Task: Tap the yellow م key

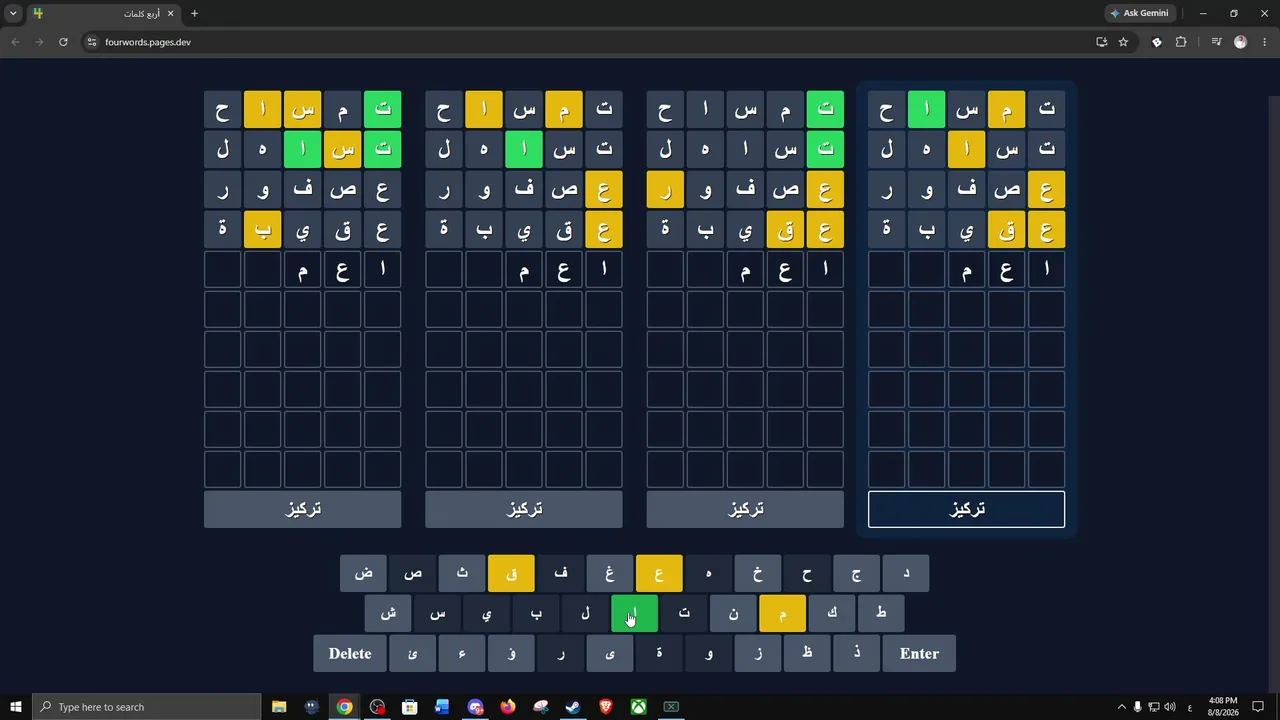Action: (x=782, y=613)
